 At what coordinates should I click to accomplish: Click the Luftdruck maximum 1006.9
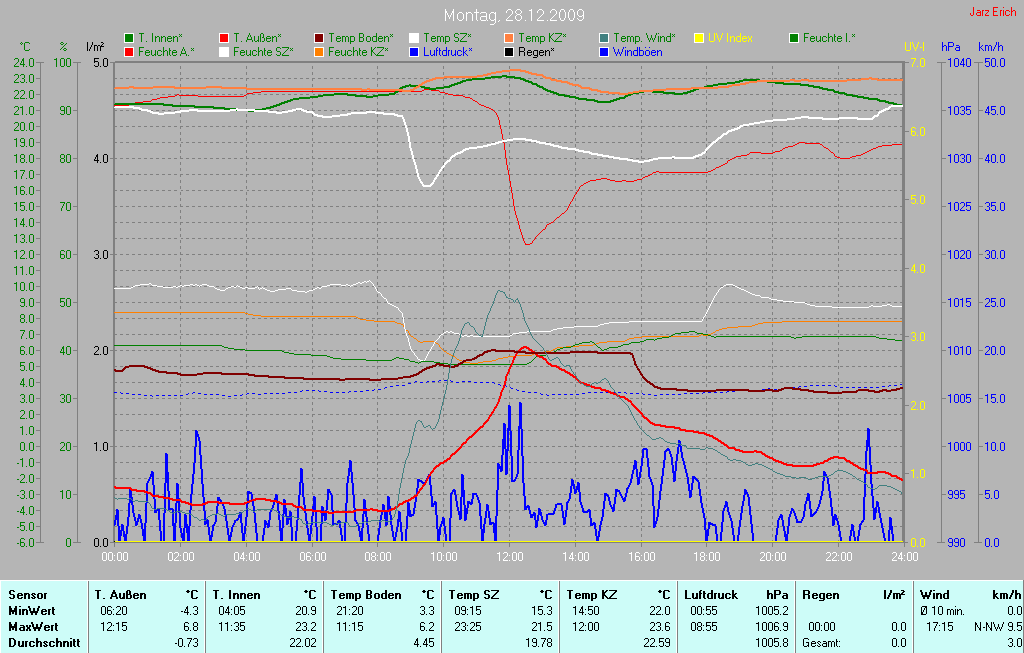pos(773,626)
